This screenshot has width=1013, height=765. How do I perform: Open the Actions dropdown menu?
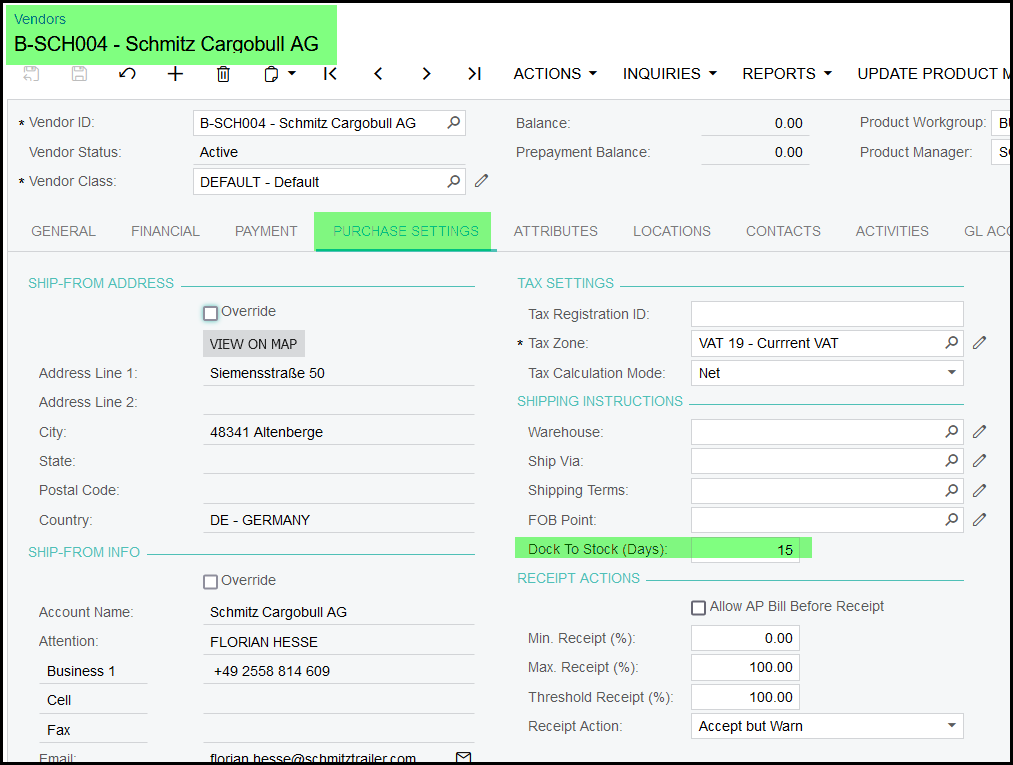554,74
